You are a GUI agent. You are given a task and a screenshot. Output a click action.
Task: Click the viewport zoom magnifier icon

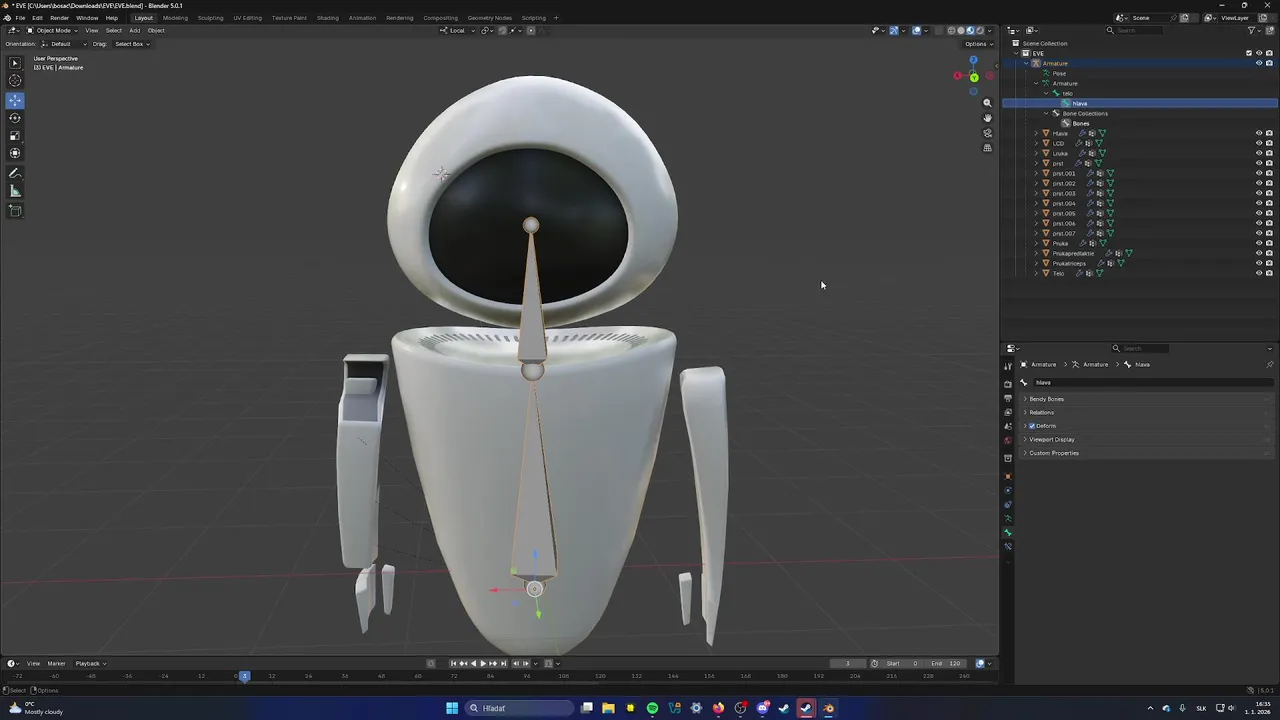[987, 103]
